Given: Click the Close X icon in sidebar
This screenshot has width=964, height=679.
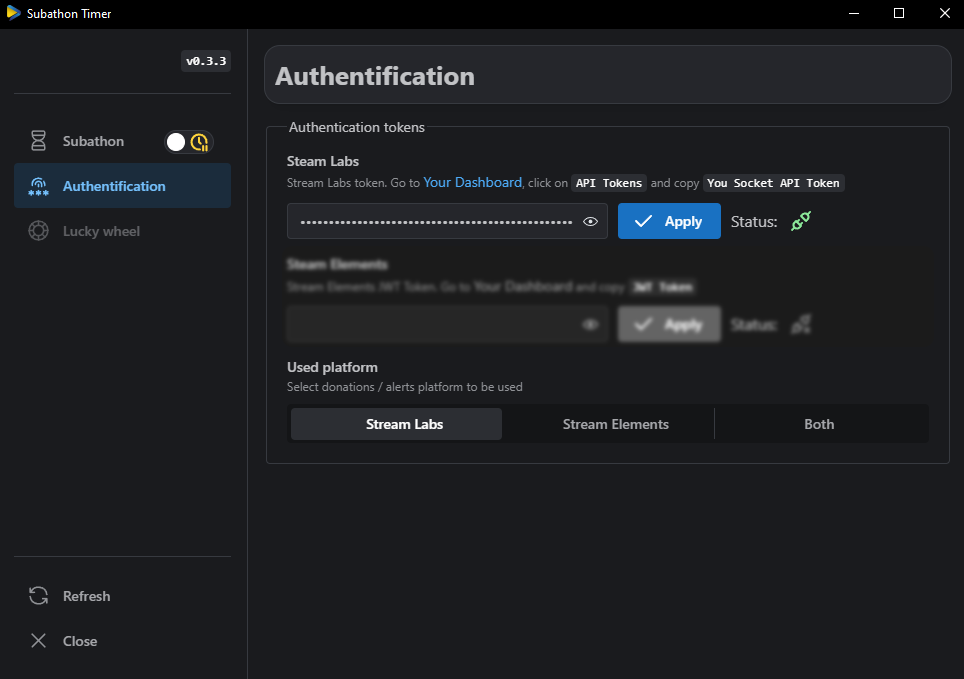Looking at the screenshot, I should 38,641.
